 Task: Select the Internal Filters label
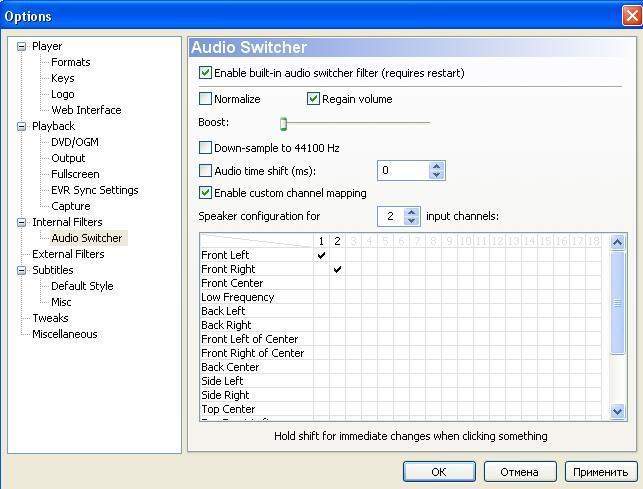click(67, 222)
